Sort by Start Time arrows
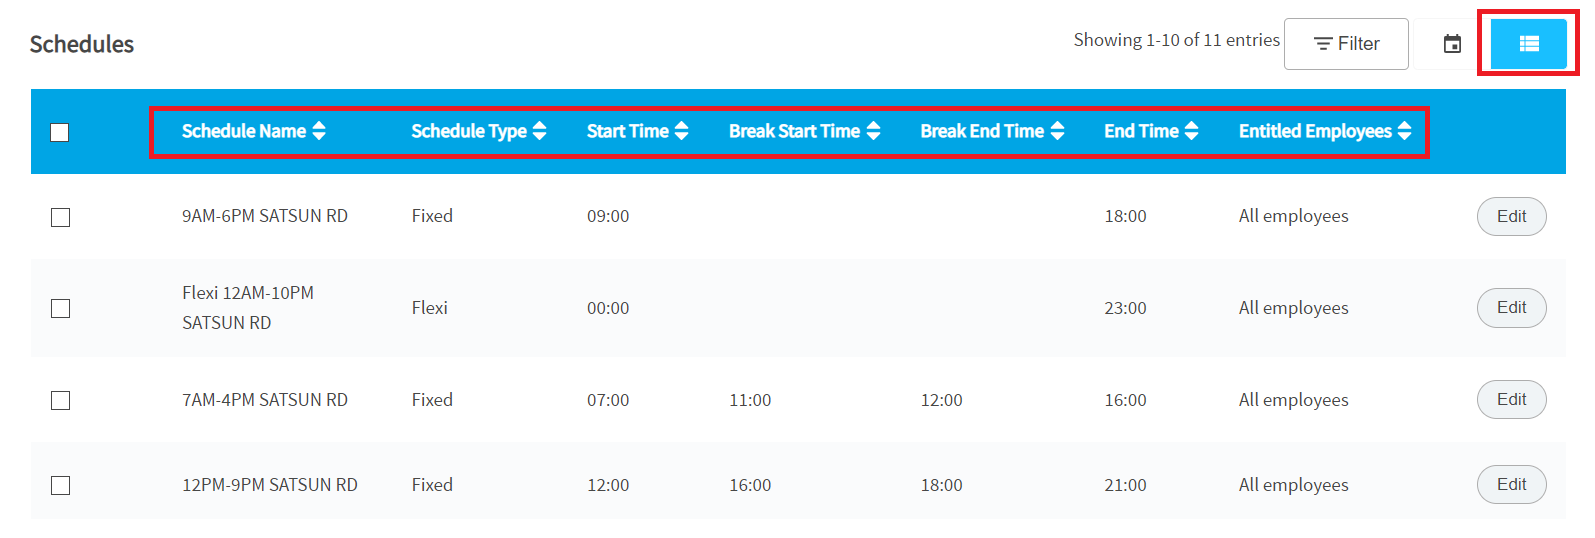1595x538 pixels. 682,131
